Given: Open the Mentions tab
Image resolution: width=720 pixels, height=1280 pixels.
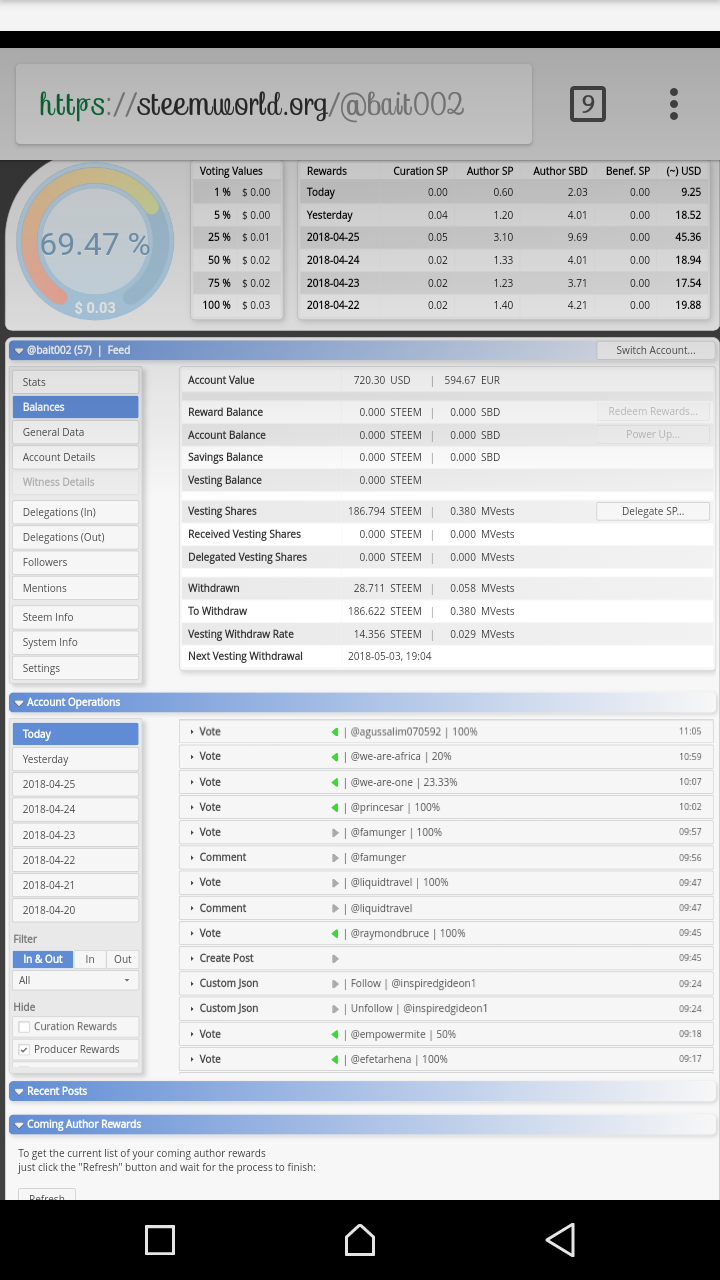Looking at the screenshot, I should coord(75,588).
